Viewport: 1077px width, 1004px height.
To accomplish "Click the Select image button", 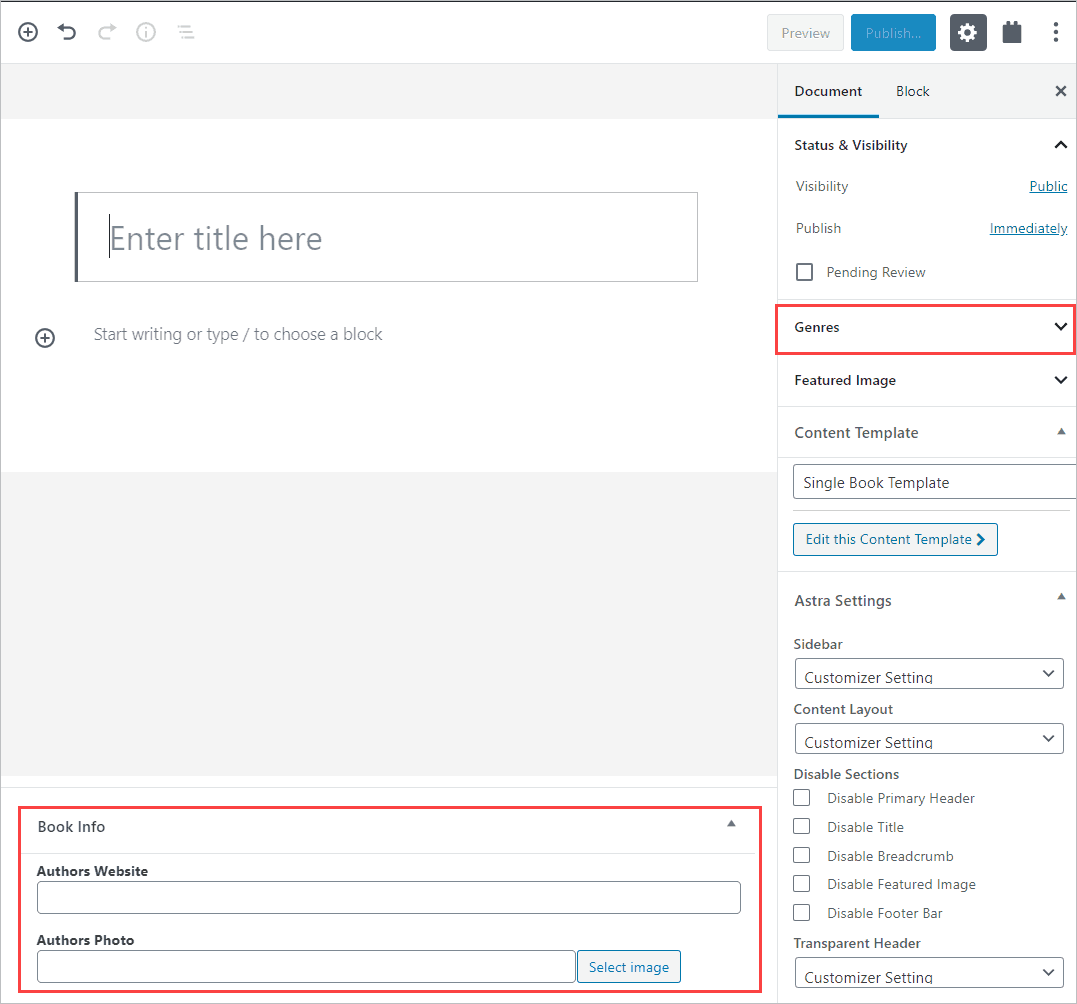I will click(628, 967).
